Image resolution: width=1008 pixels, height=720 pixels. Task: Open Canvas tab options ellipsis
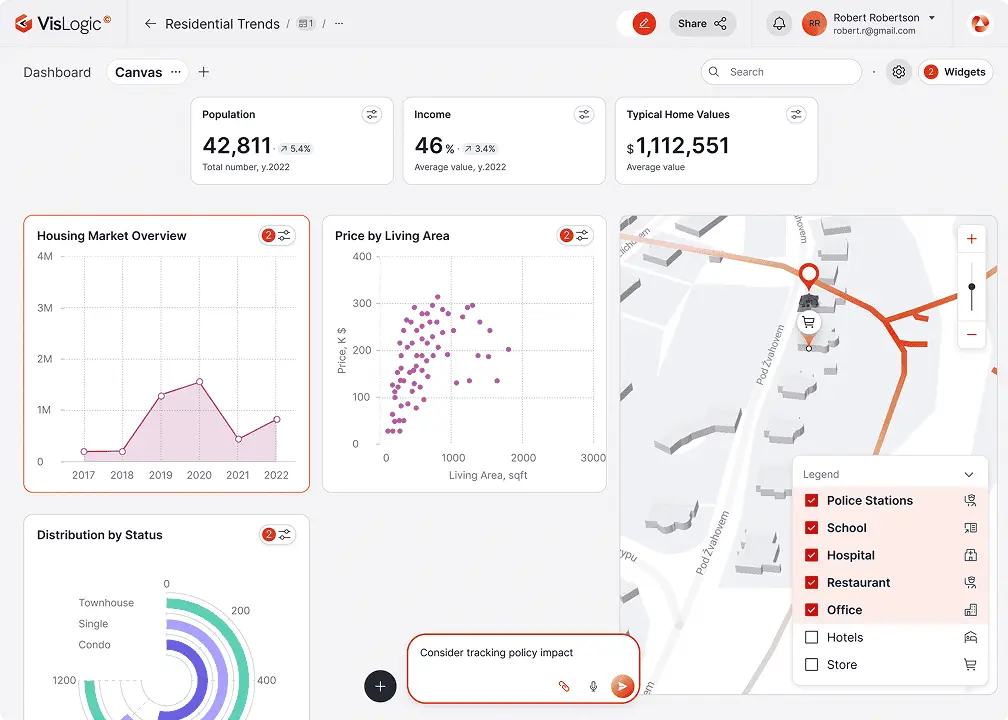coord(176,72)
